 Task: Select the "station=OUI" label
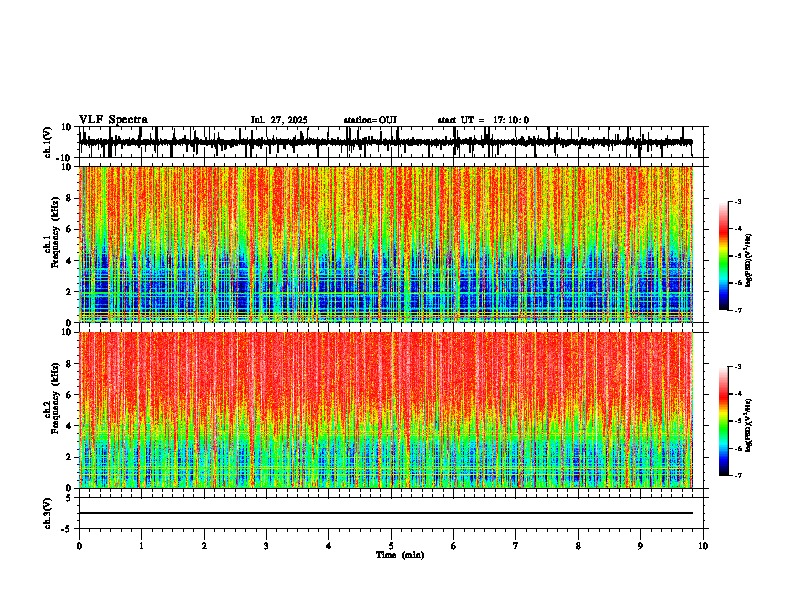point(370,120)
